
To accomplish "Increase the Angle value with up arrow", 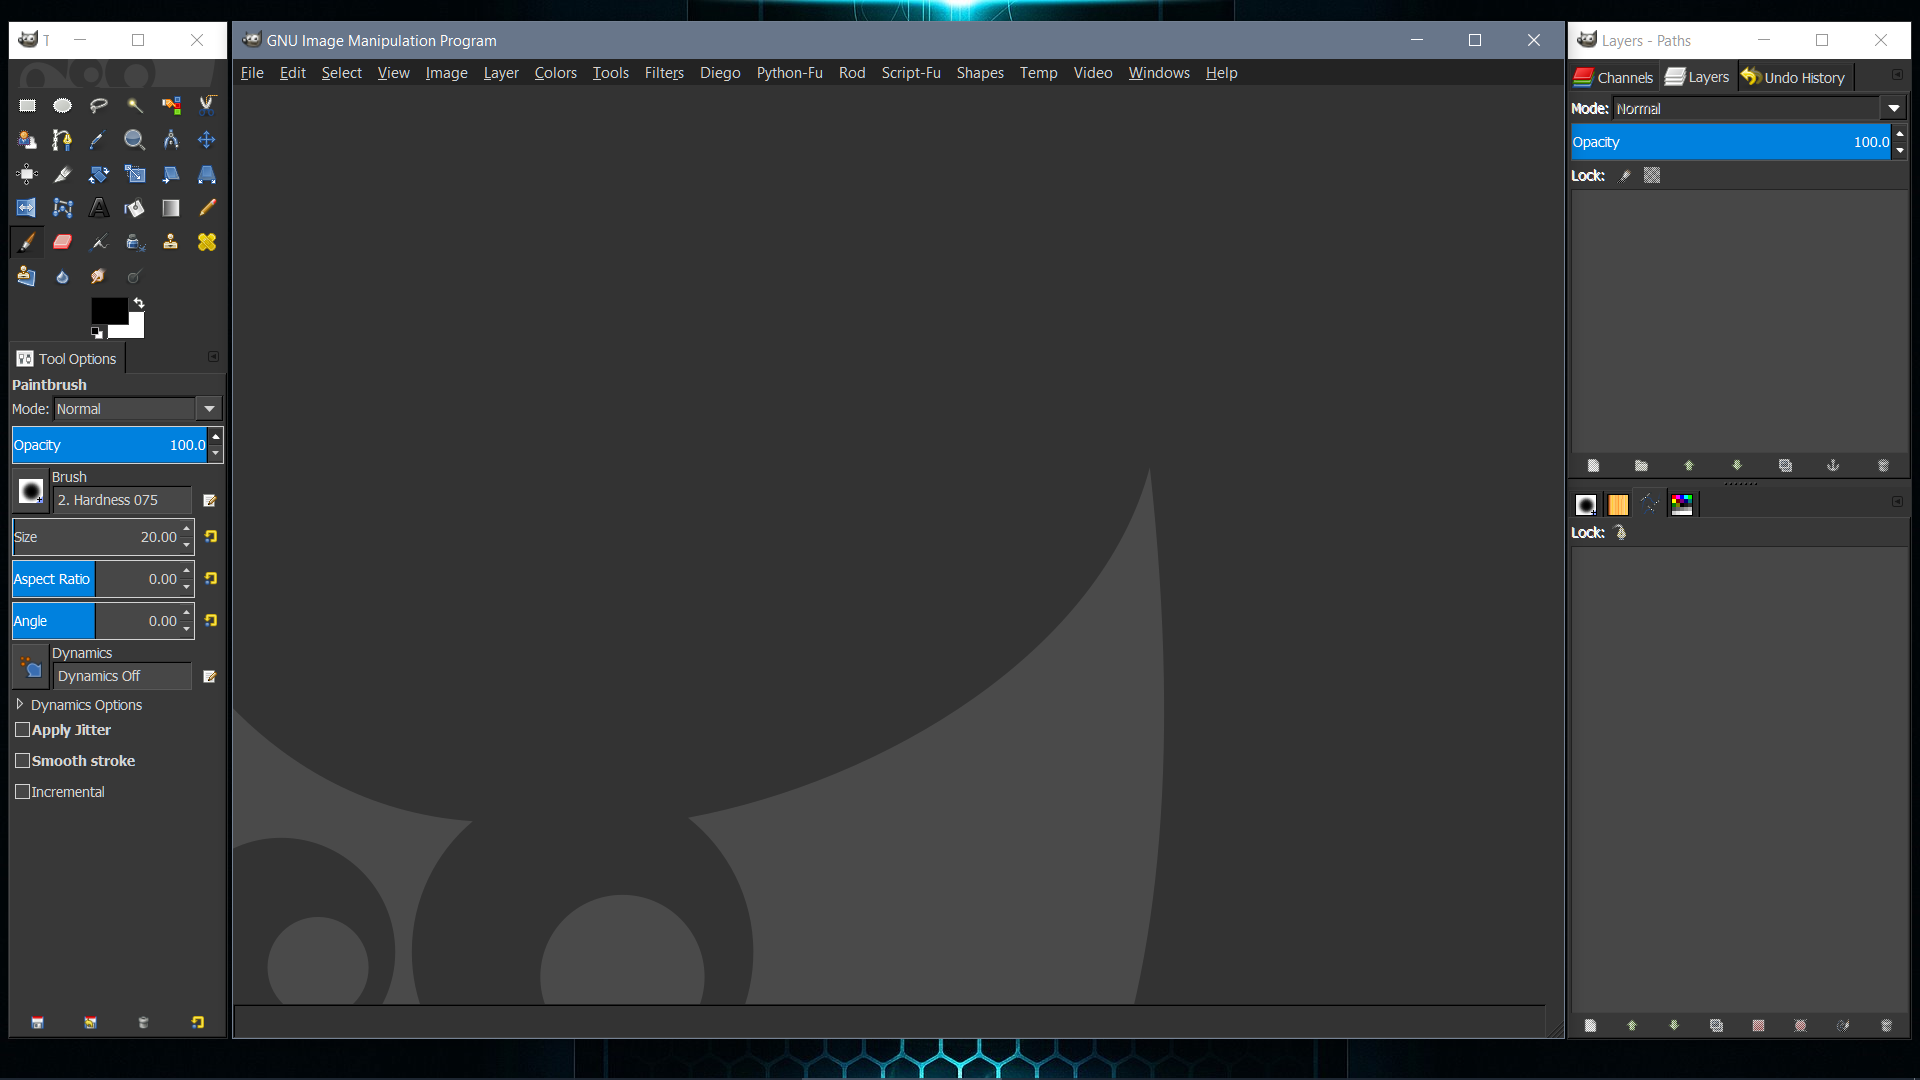I will click(x=187, y=613).
